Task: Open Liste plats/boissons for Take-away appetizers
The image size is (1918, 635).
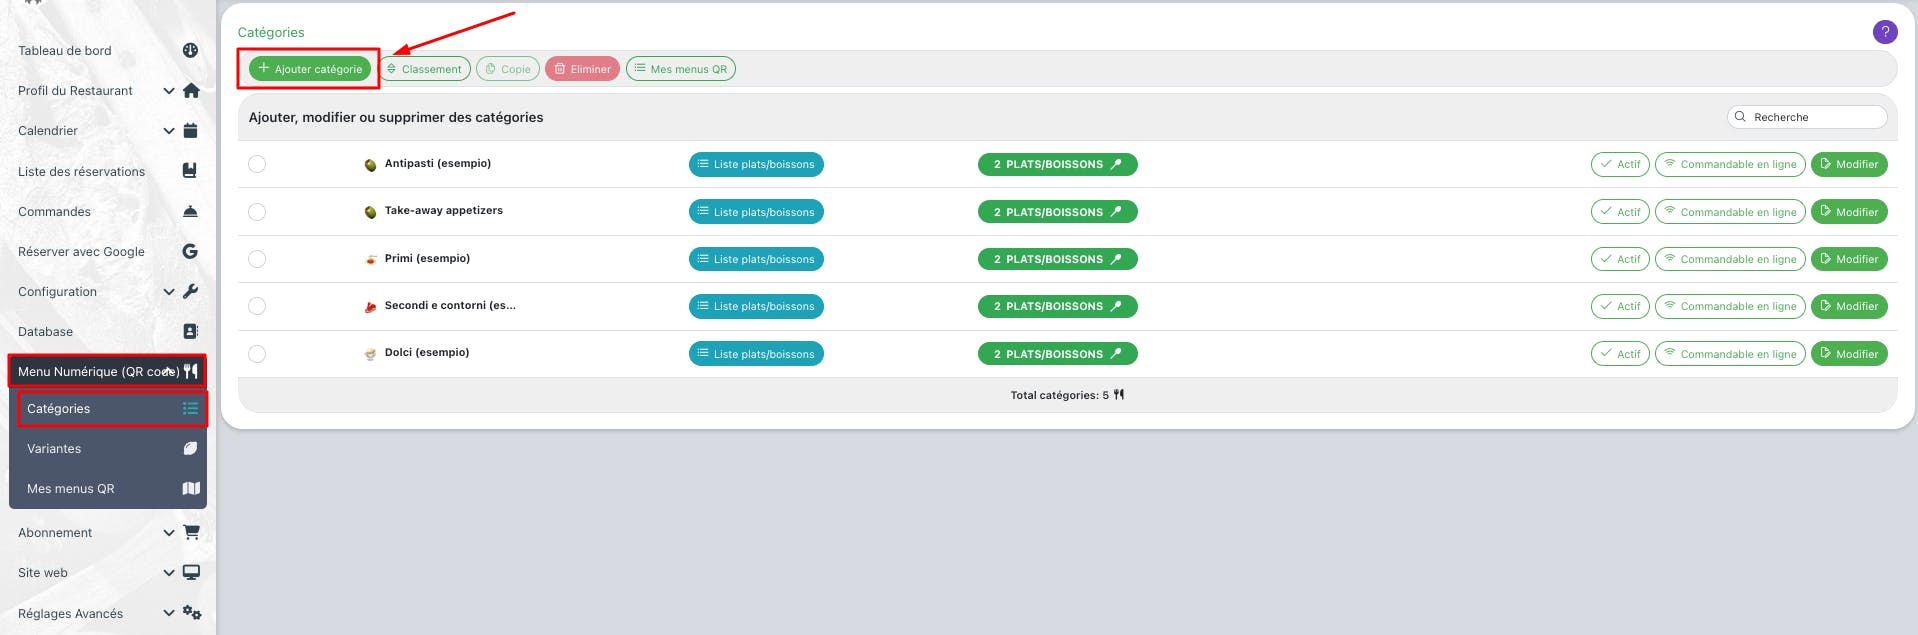Action: coord(756,212)
